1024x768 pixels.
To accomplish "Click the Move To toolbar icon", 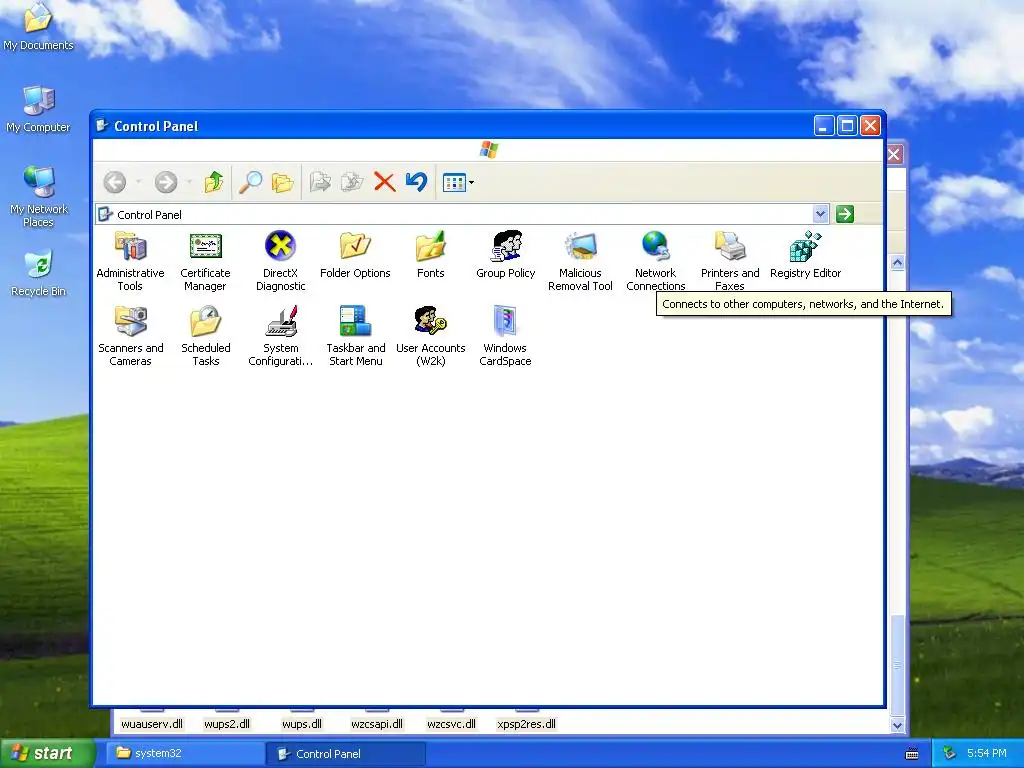I will 320,182.
